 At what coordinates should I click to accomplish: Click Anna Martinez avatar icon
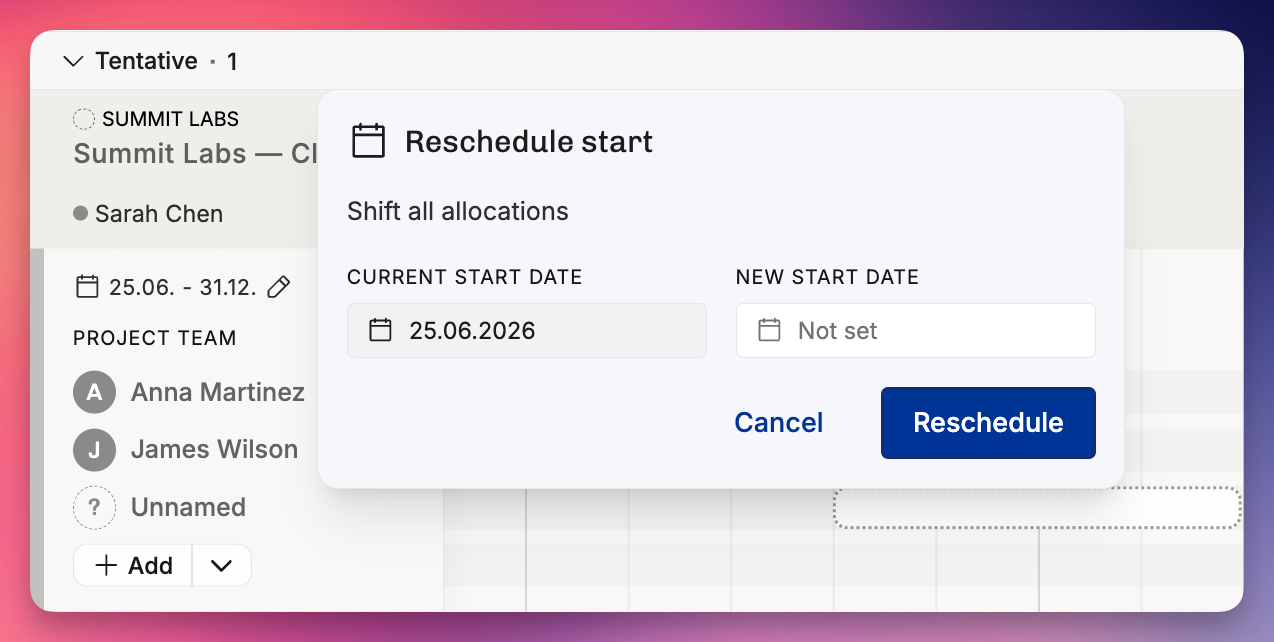94,392
